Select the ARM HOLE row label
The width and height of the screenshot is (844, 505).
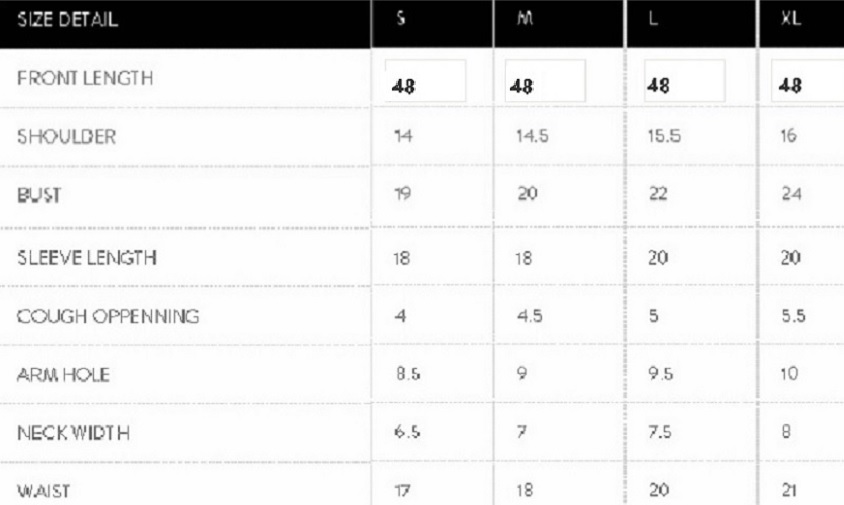[x=63, y=375]
